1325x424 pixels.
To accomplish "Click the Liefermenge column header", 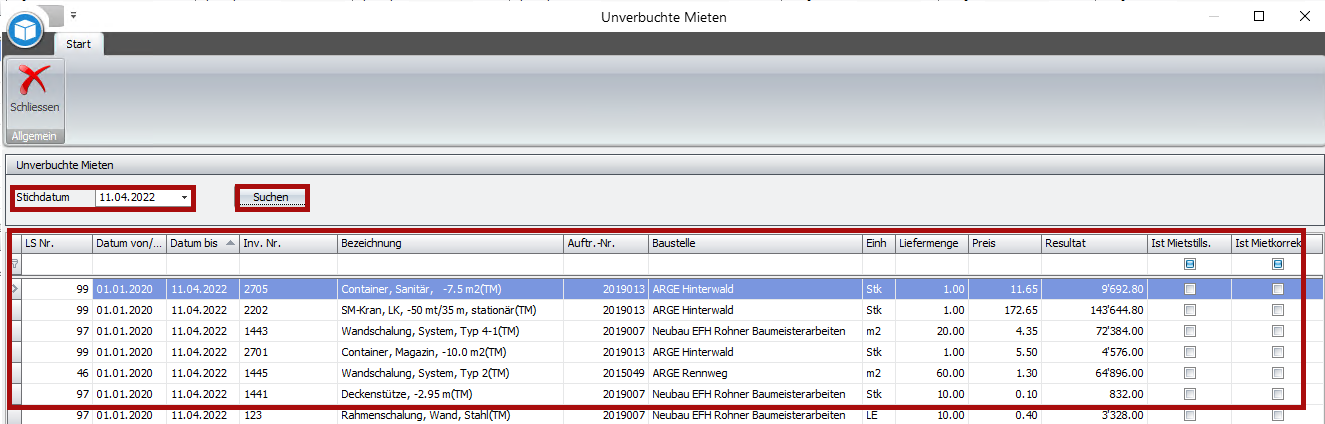I will 932,243.
